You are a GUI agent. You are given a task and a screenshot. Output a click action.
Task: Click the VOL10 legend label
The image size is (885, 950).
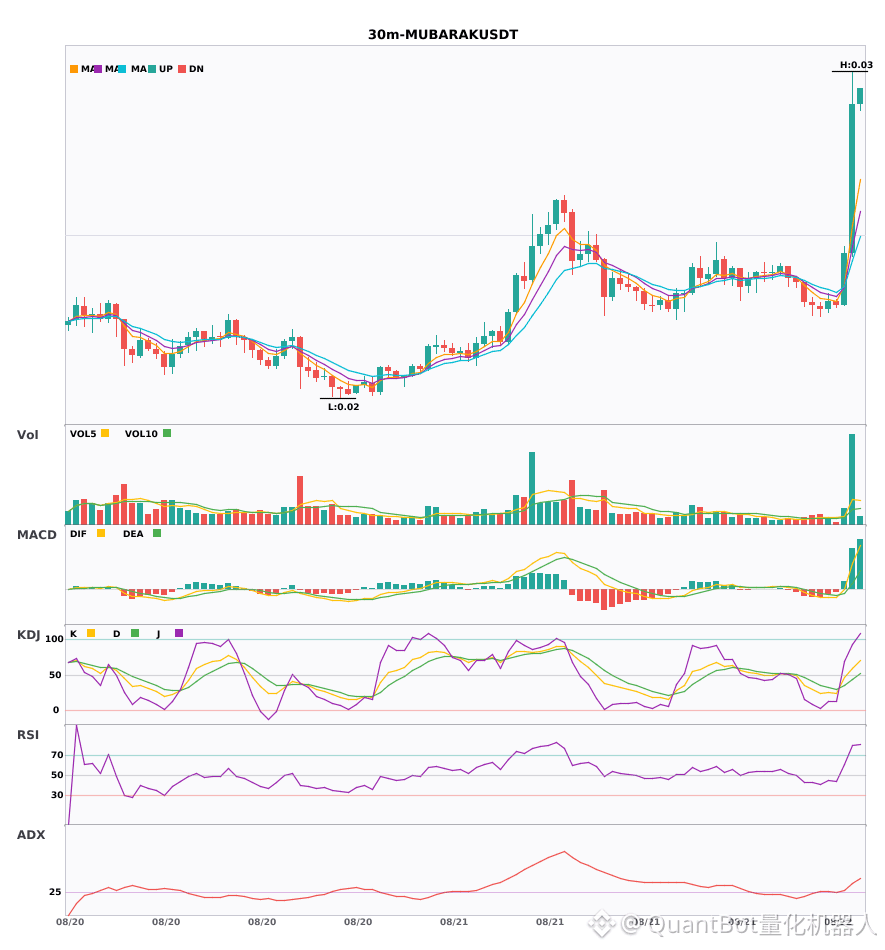tap(141, 434)
